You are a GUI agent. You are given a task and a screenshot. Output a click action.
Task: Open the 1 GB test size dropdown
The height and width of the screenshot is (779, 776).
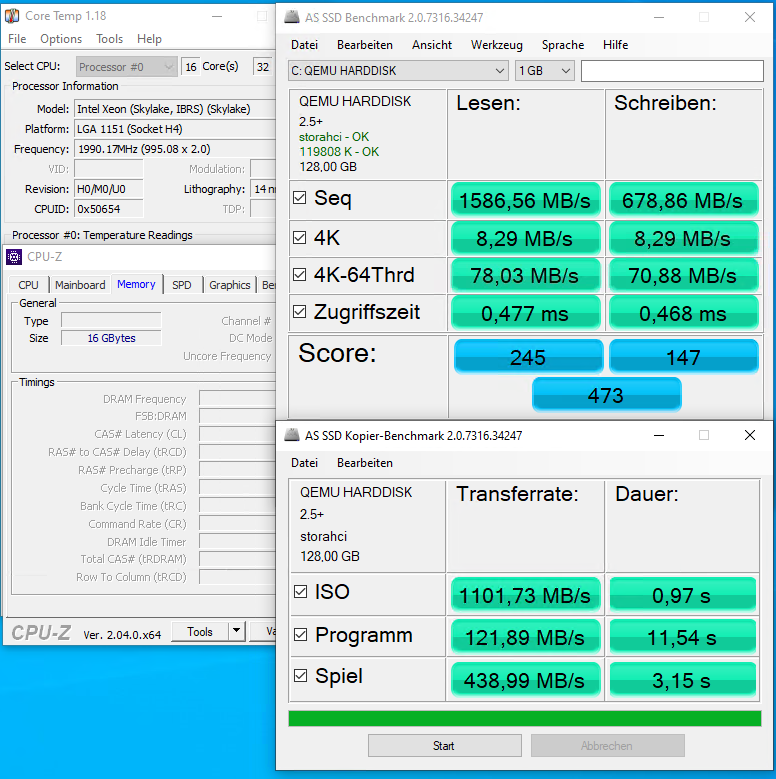pos(545,71)
